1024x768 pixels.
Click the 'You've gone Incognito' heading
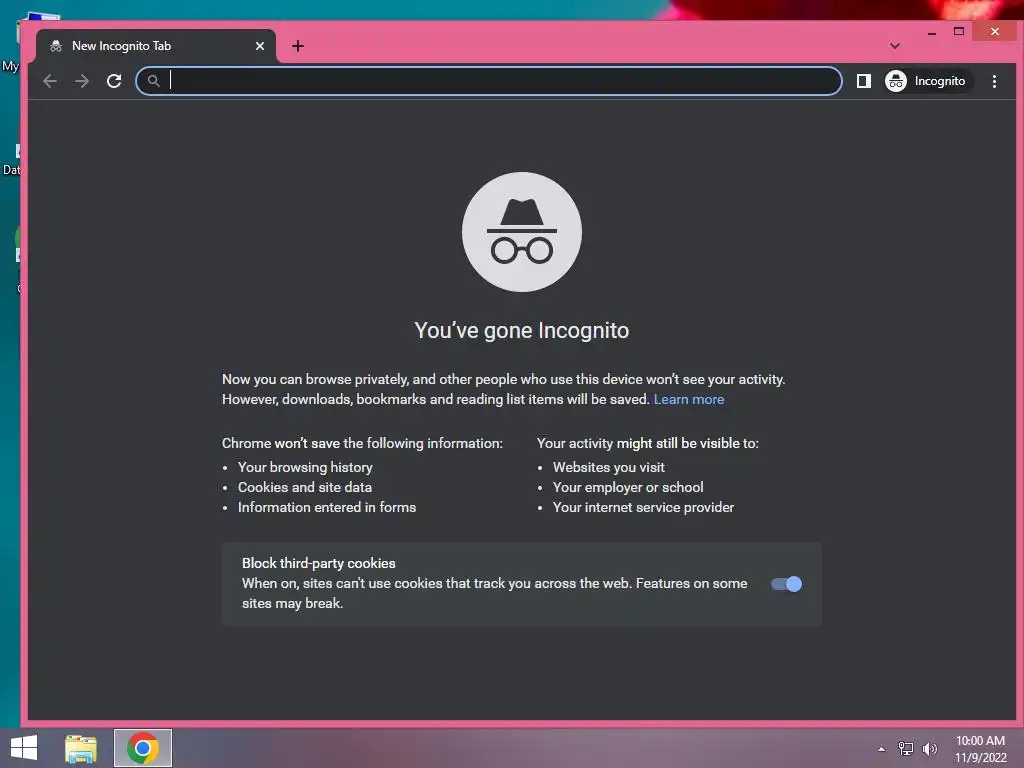(x=521, y=330)
